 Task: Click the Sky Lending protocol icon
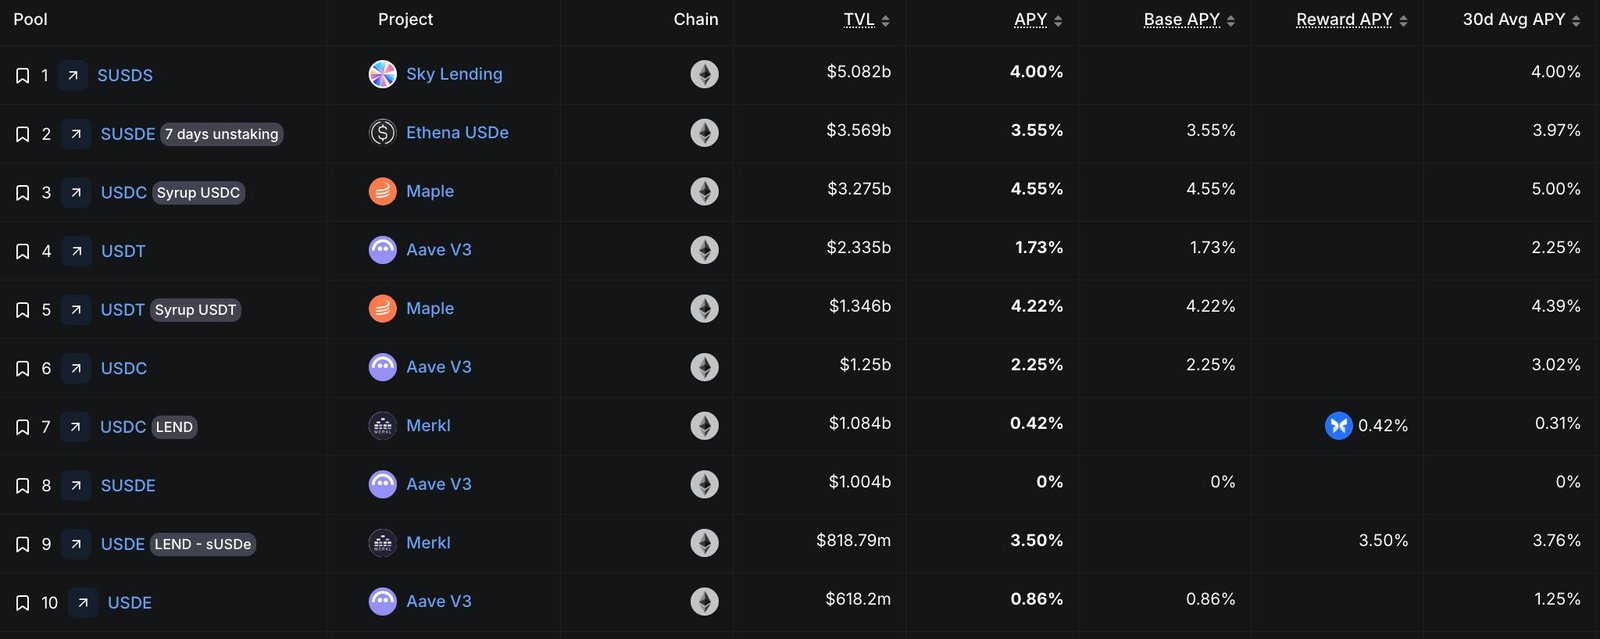pyautogui.click(x=382, y=74)
